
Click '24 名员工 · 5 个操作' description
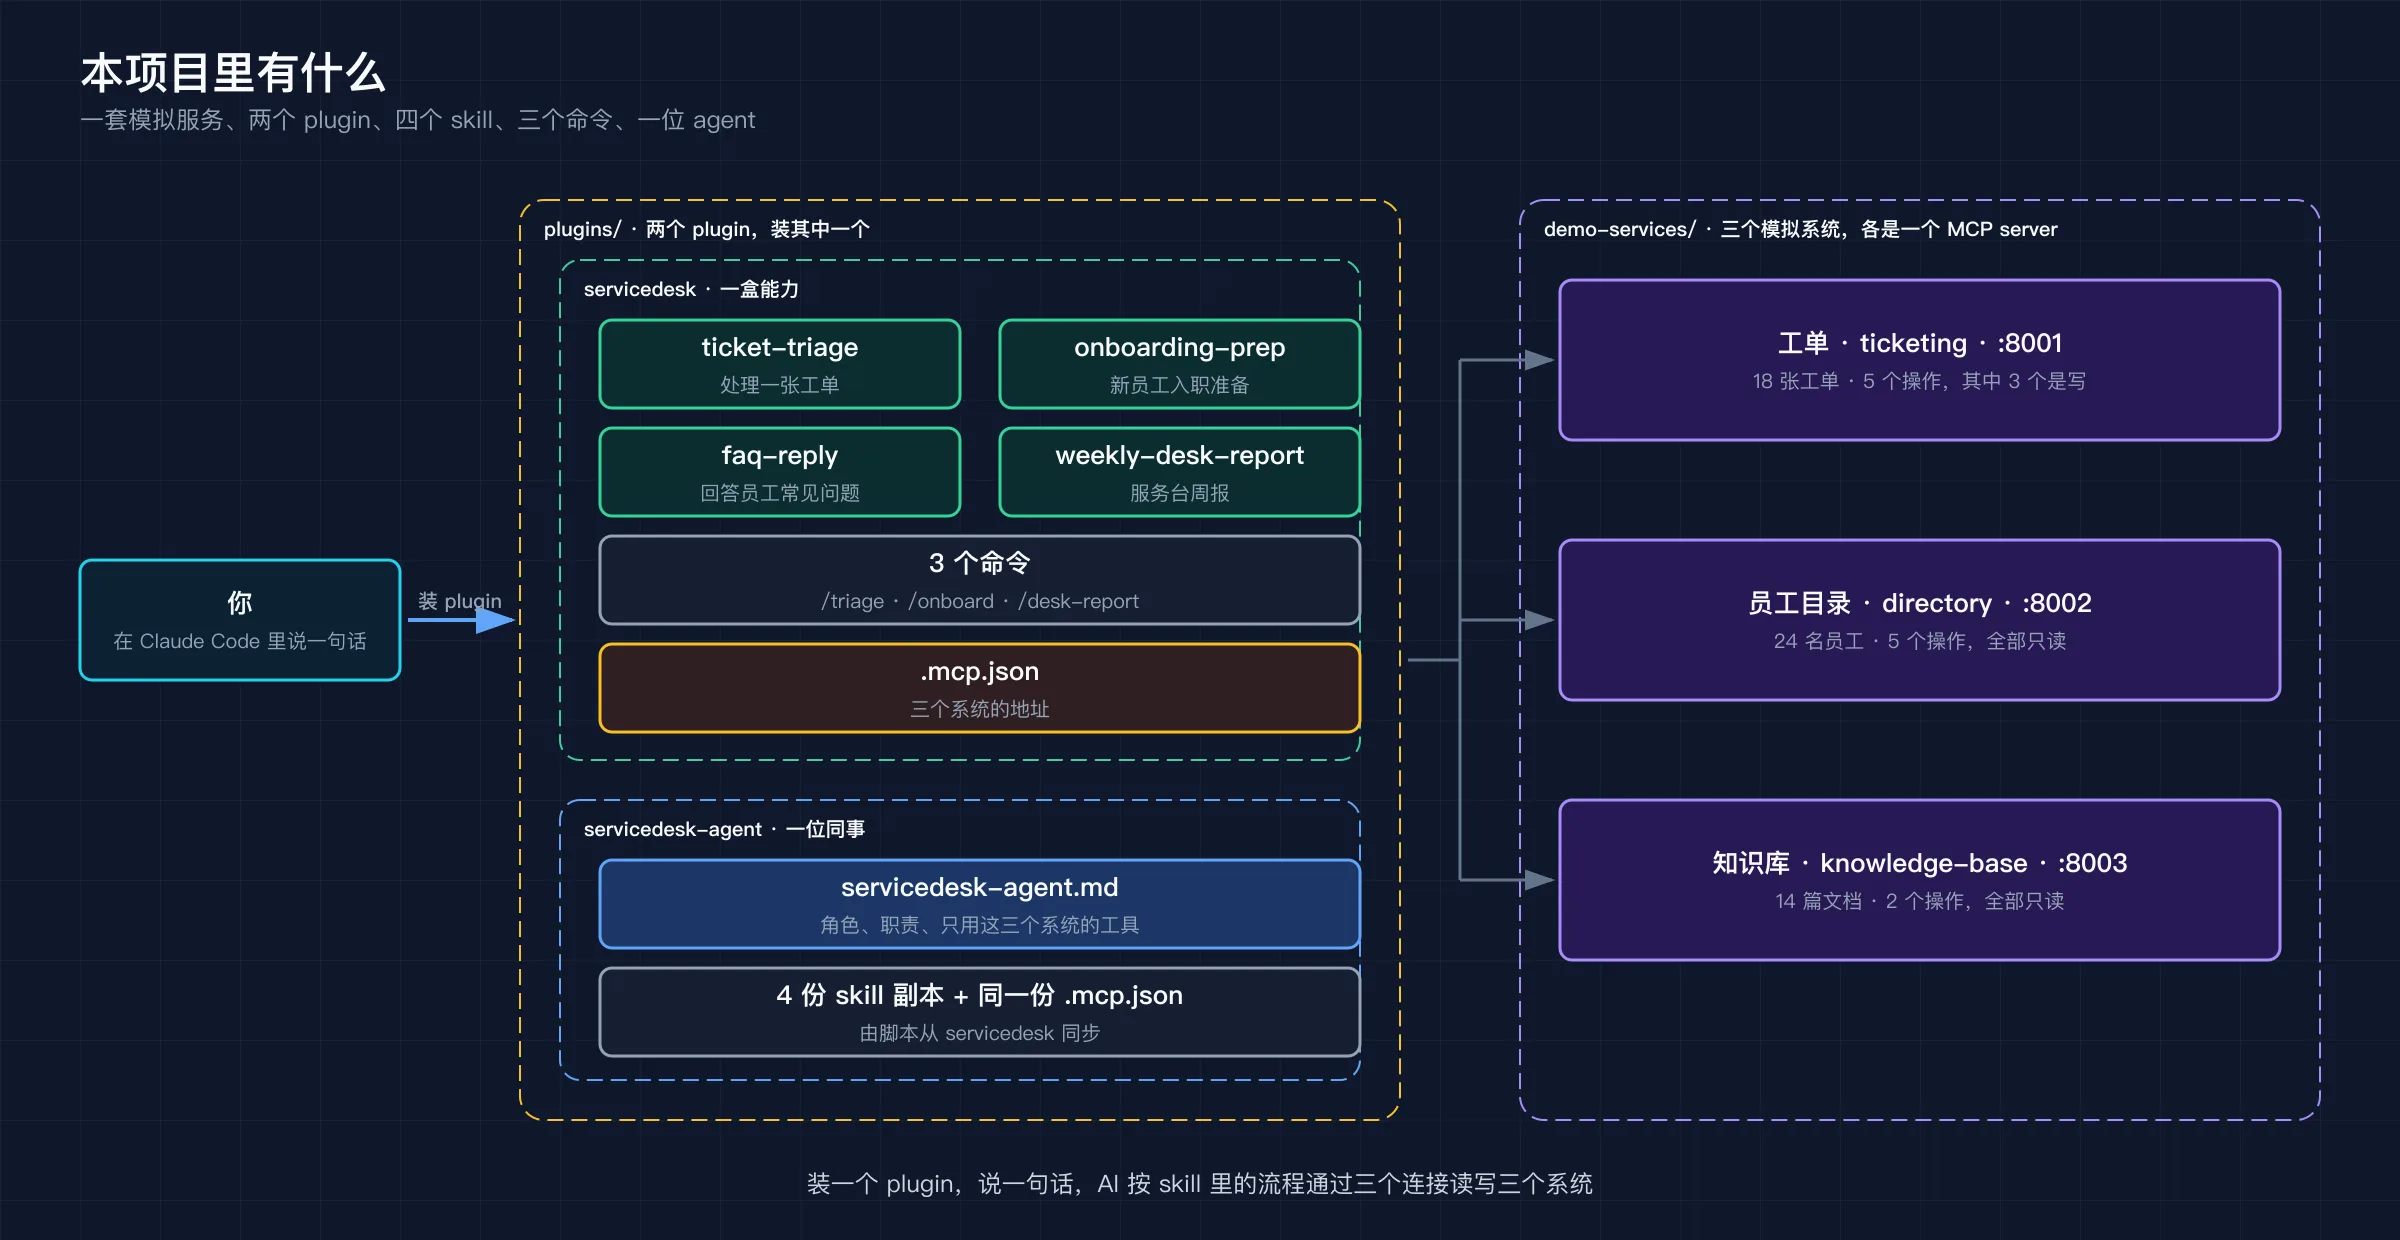1920,641
